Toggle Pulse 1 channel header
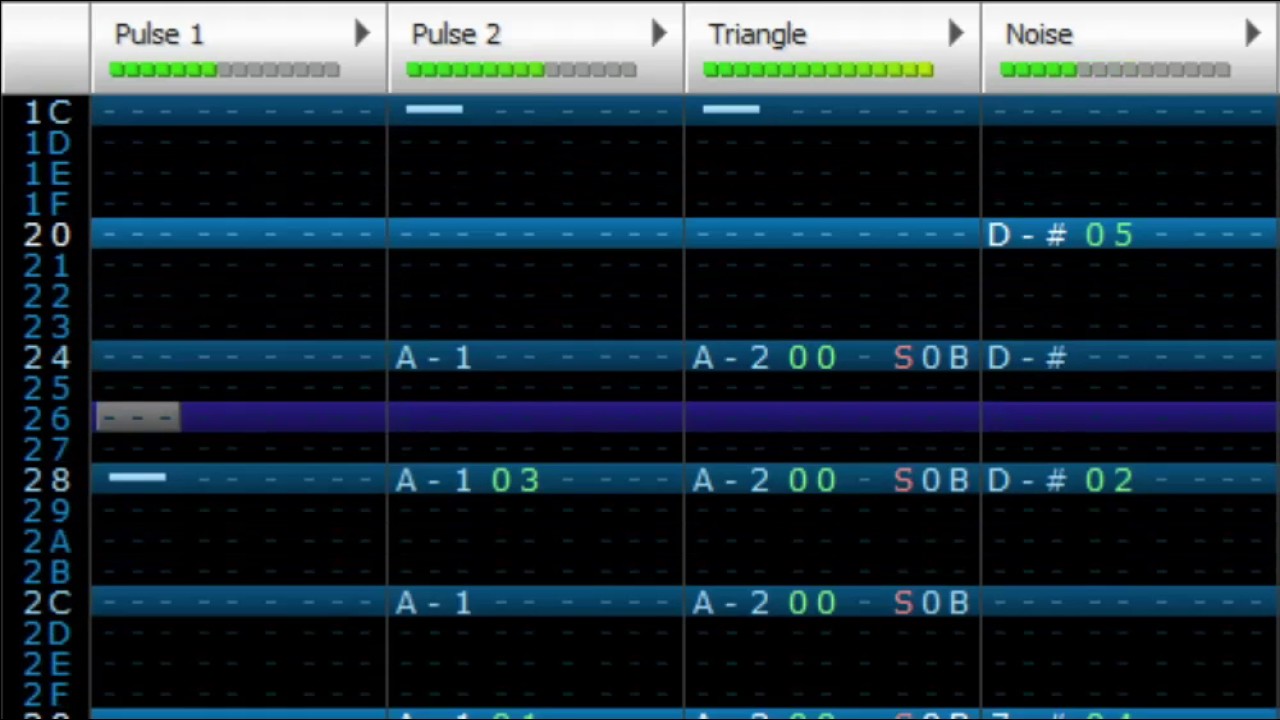 point(238,47)
